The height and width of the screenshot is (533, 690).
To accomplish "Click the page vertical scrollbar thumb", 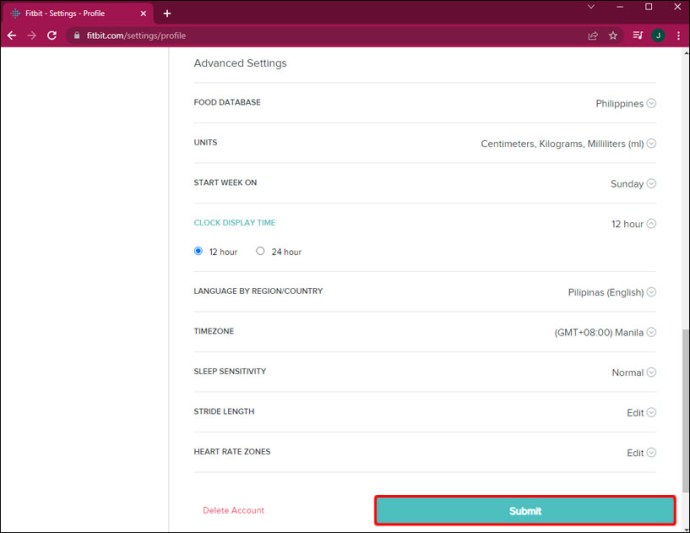I will coord(686,410).
